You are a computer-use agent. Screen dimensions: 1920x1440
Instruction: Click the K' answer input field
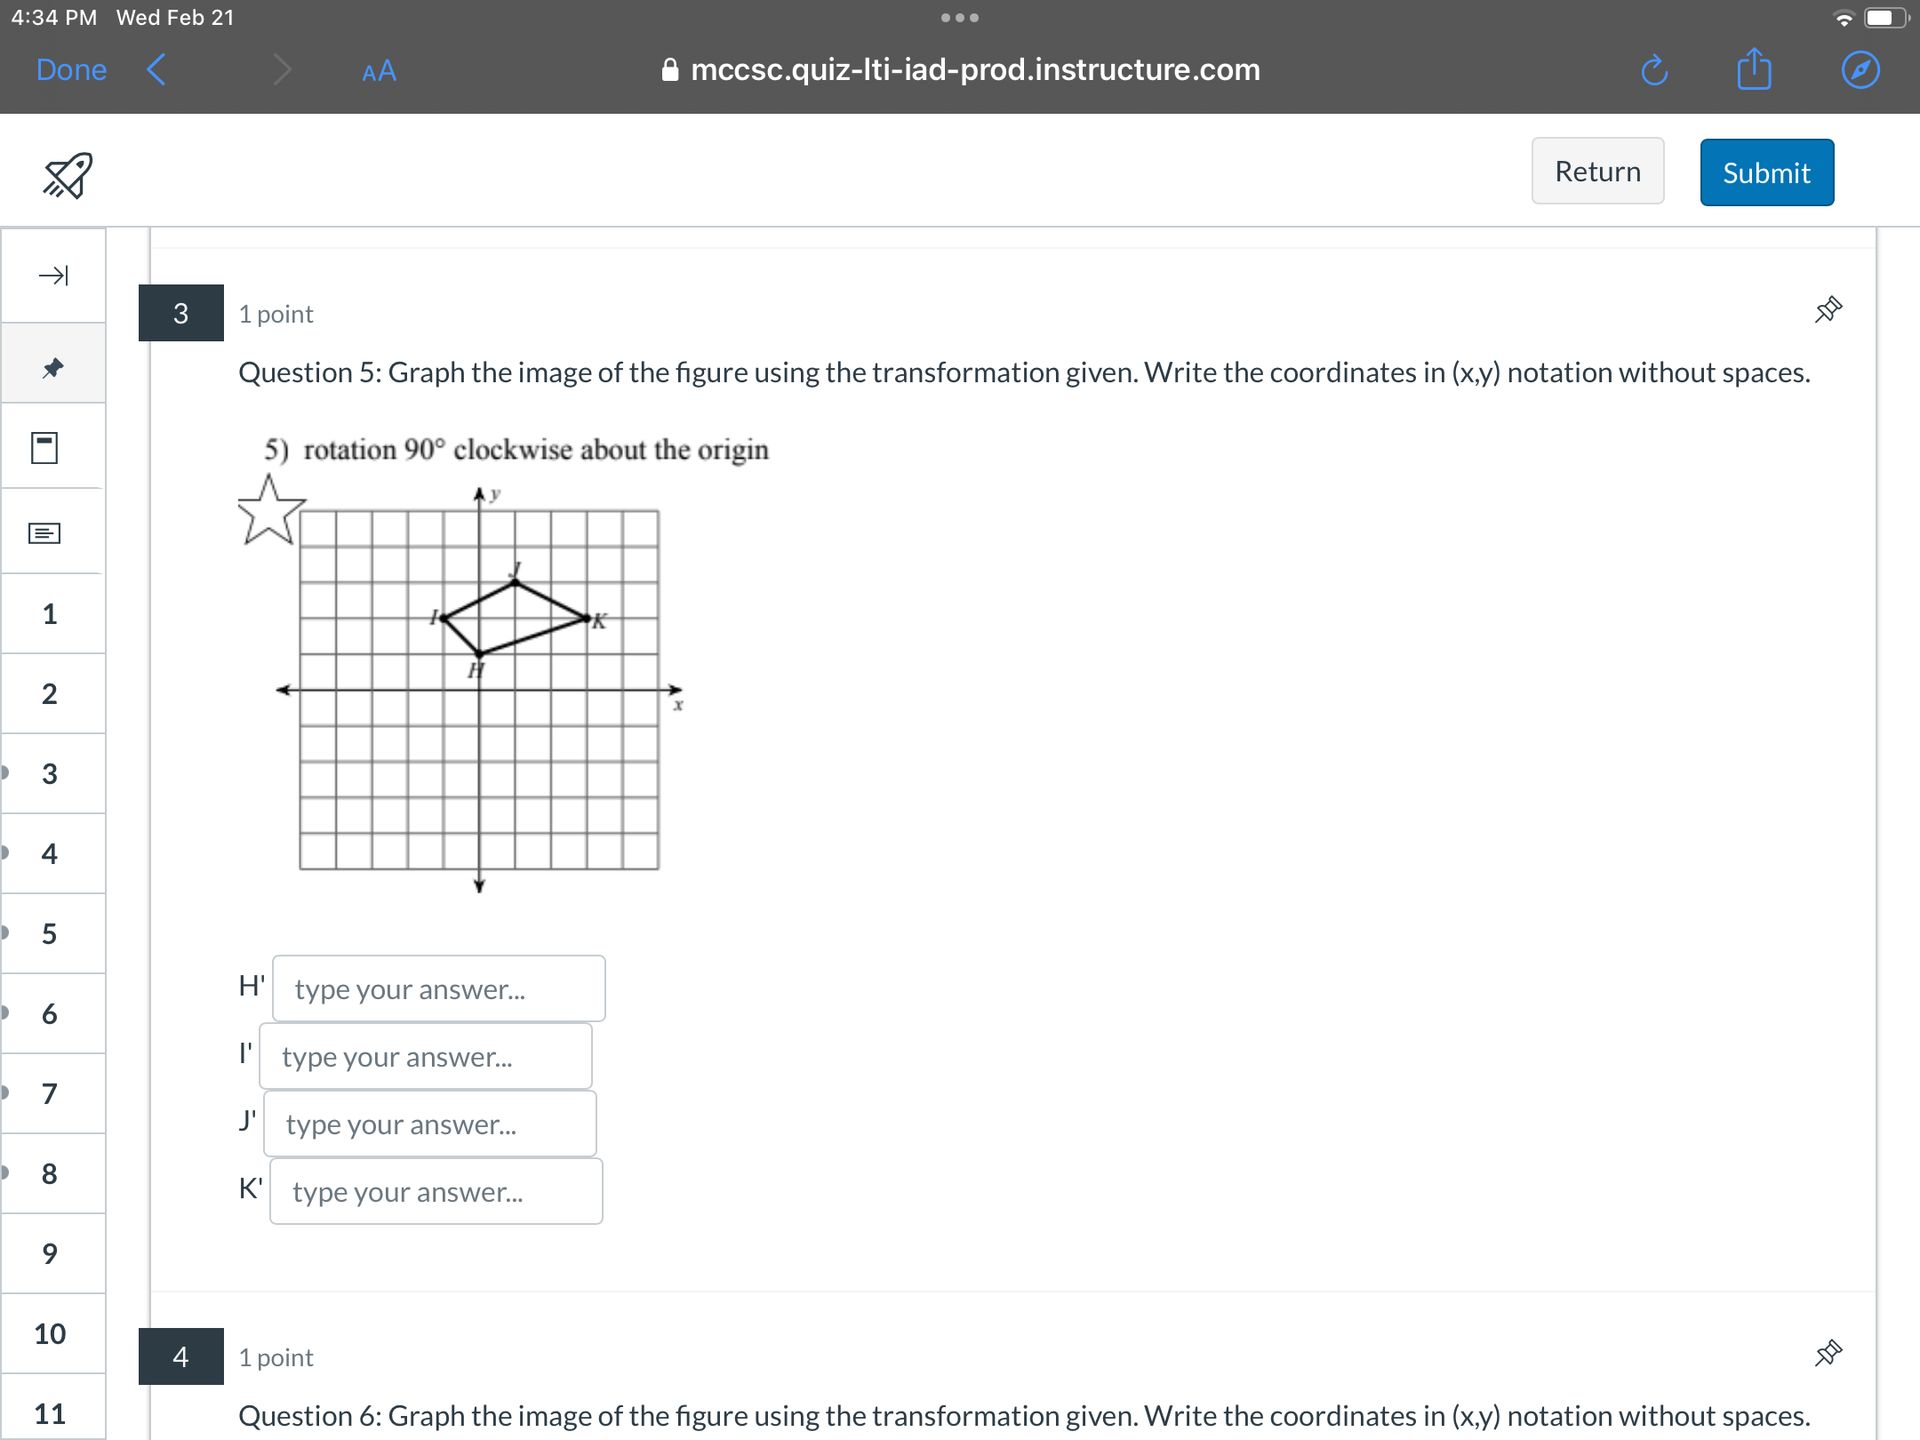tap(436, 1192)
